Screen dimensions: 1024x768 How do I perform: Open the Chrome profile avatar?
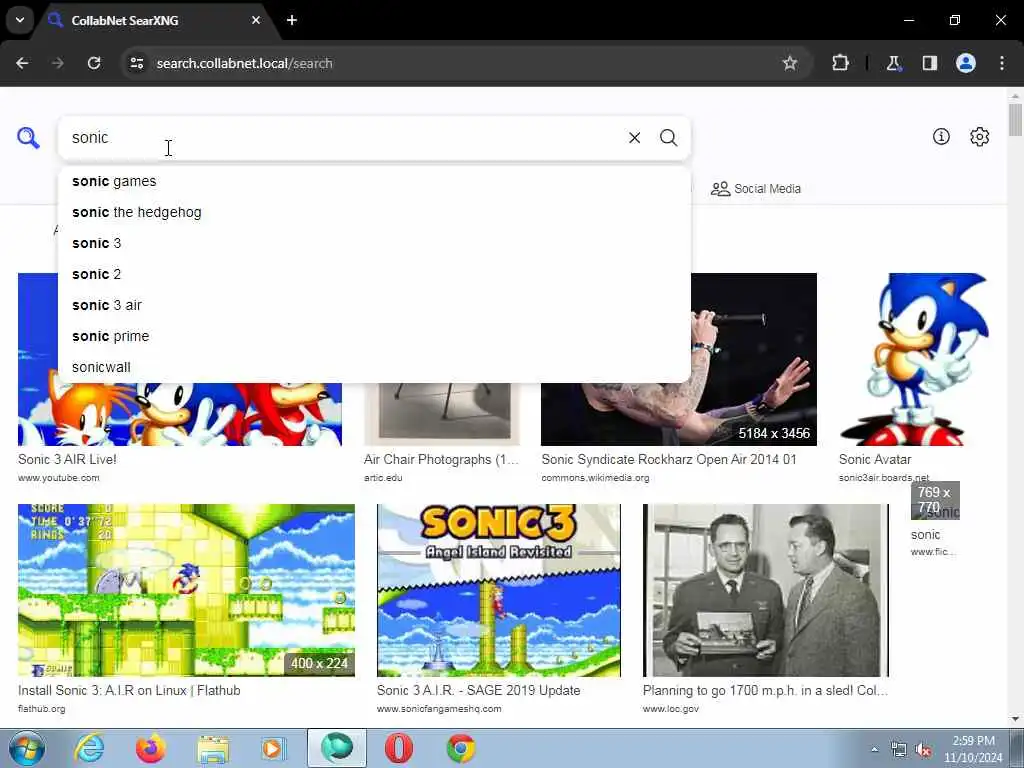pos(966,63)
